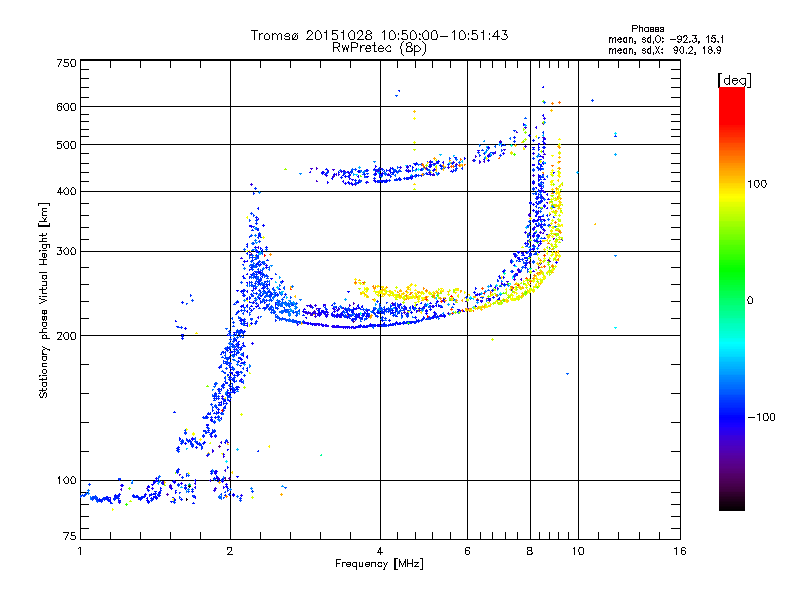Click the x-axis tick label '10'
The width and height of the screenshot is (800, 600).
pos(578,551)
